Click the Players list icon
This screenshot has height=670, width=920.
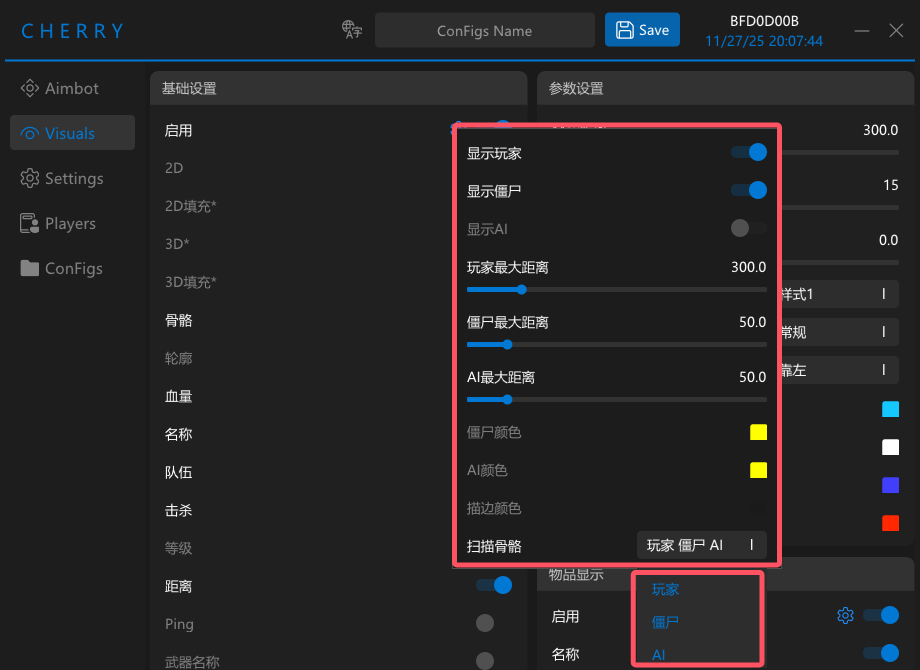point(29,224)
